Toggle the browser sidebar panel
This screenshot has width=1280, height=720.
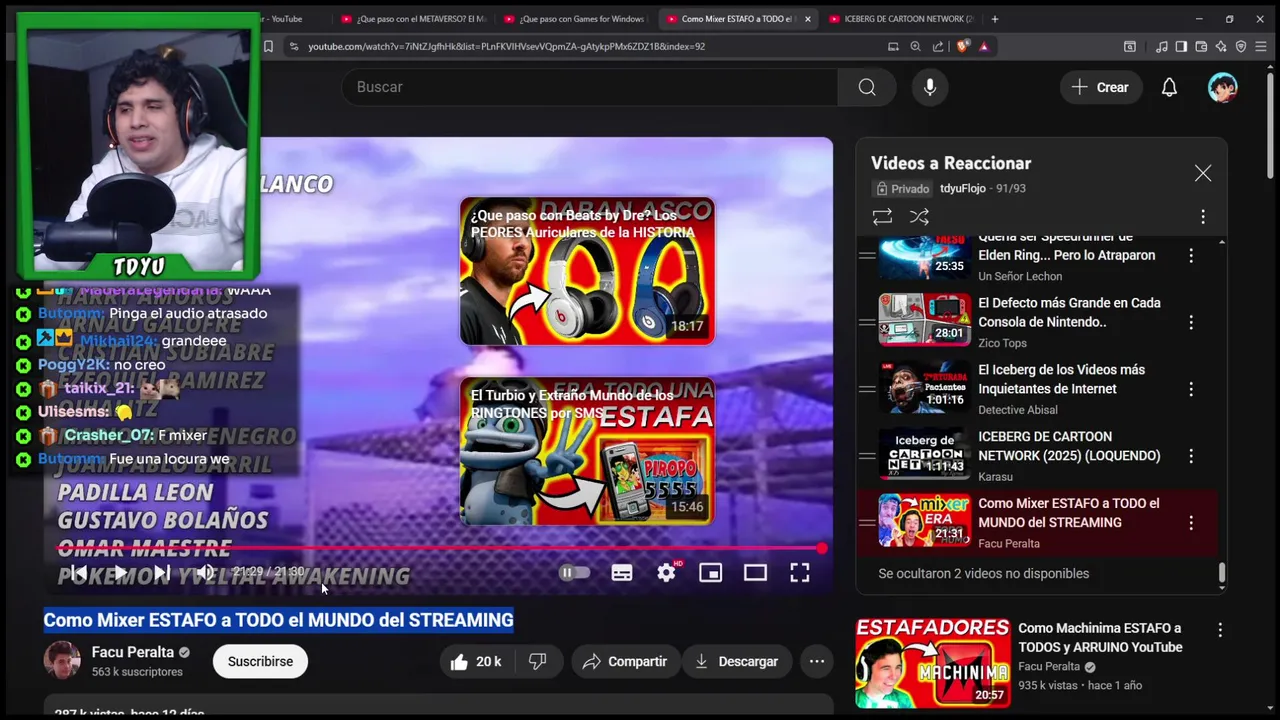(x=1181, y=46)
